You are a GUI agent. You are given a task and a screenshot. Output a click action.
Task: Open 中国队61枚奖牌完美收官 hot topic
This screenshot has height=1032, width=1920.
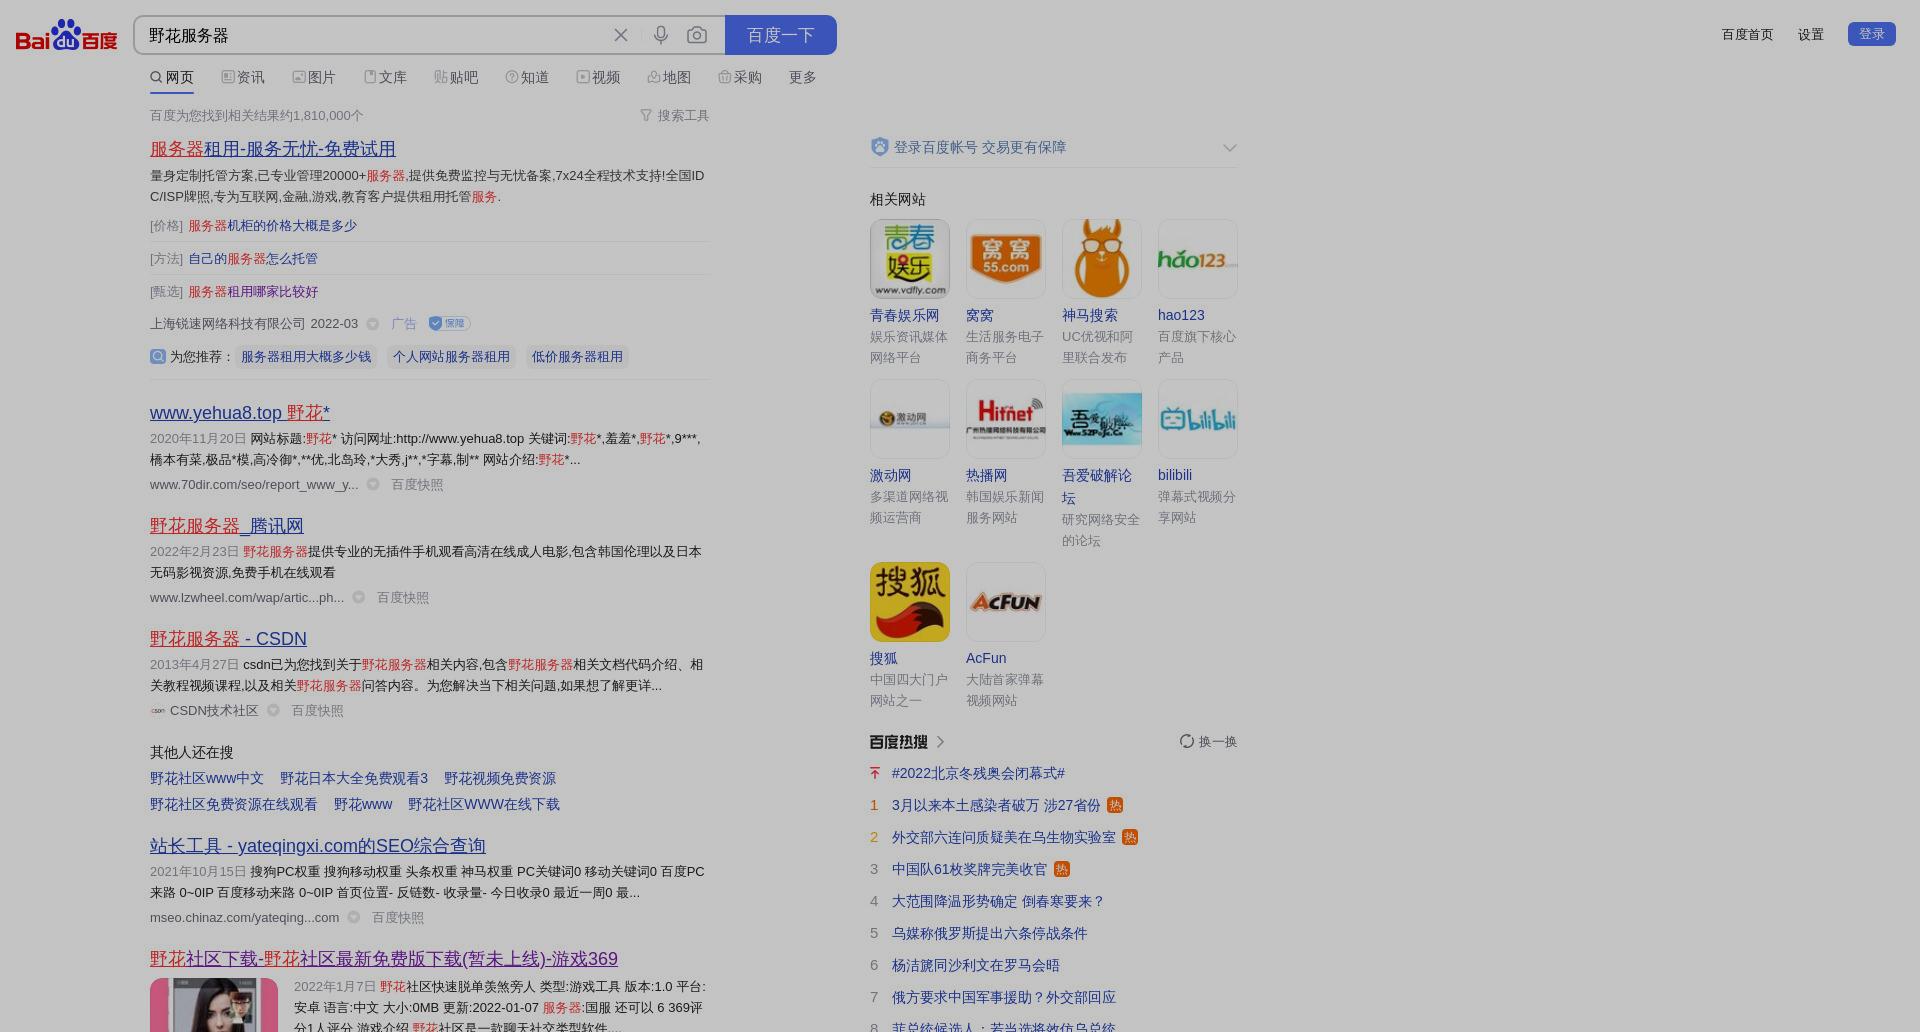(x=969, y=870)
